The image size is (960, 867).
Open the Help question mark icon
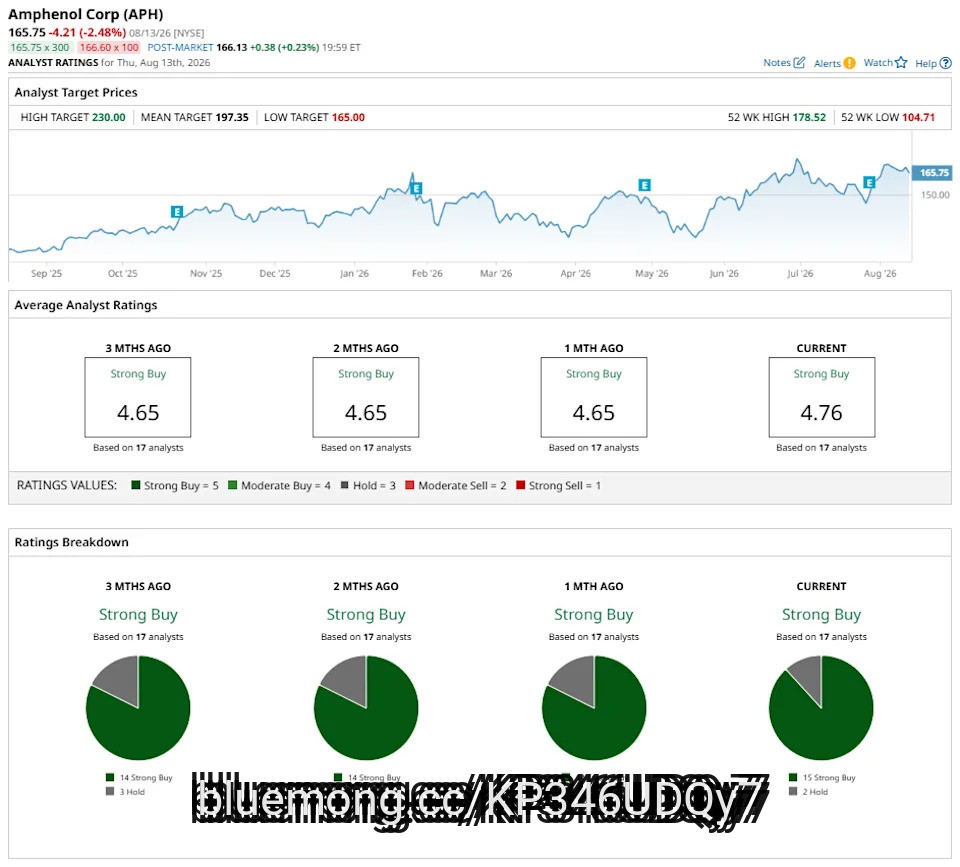pyautogui.click(x=946, y=63)
